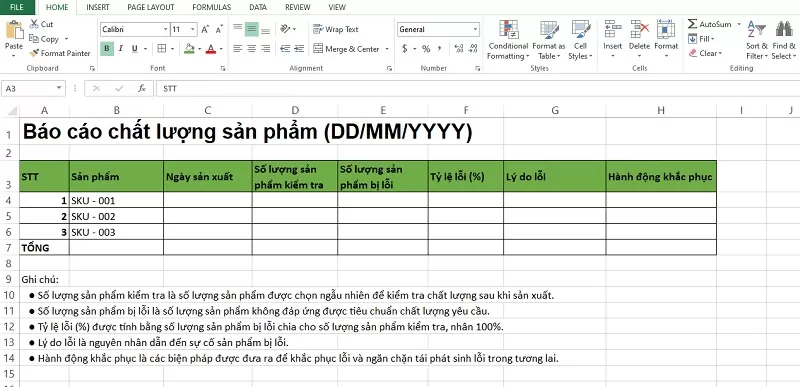Image resolution: width=800 pixels, height=387 pixels.
Task: Open the Borders icon in Font group
Action: (162, 49)
